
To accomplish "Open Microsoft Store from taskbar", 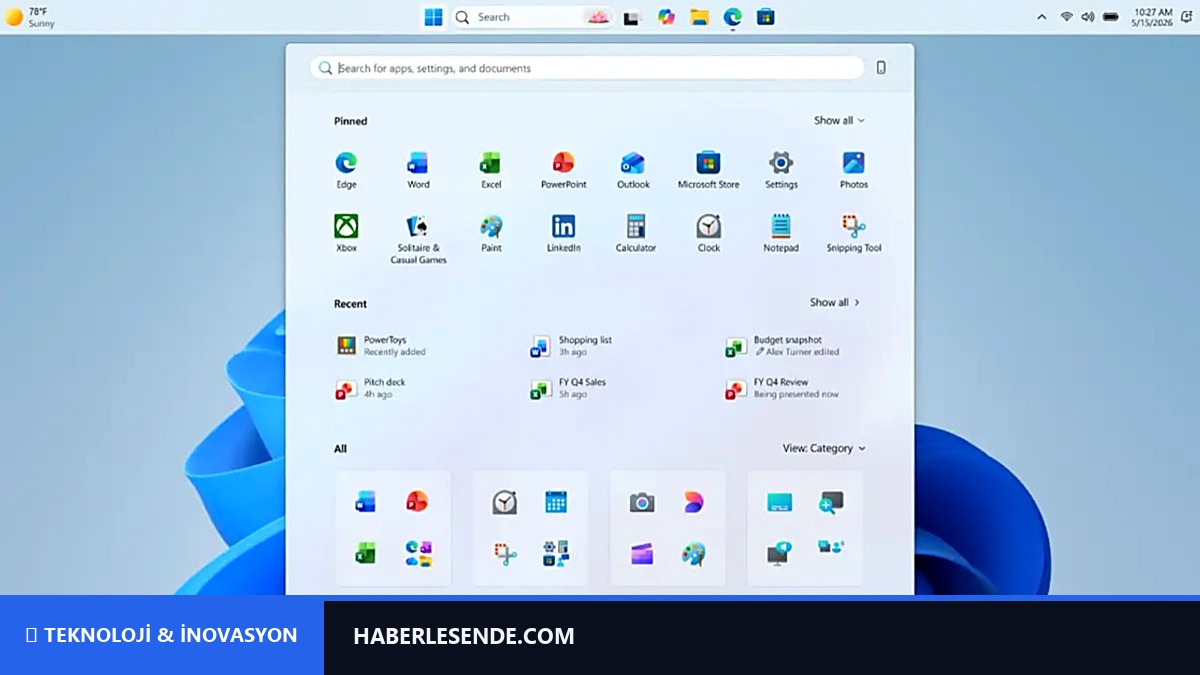I will 766,17.
